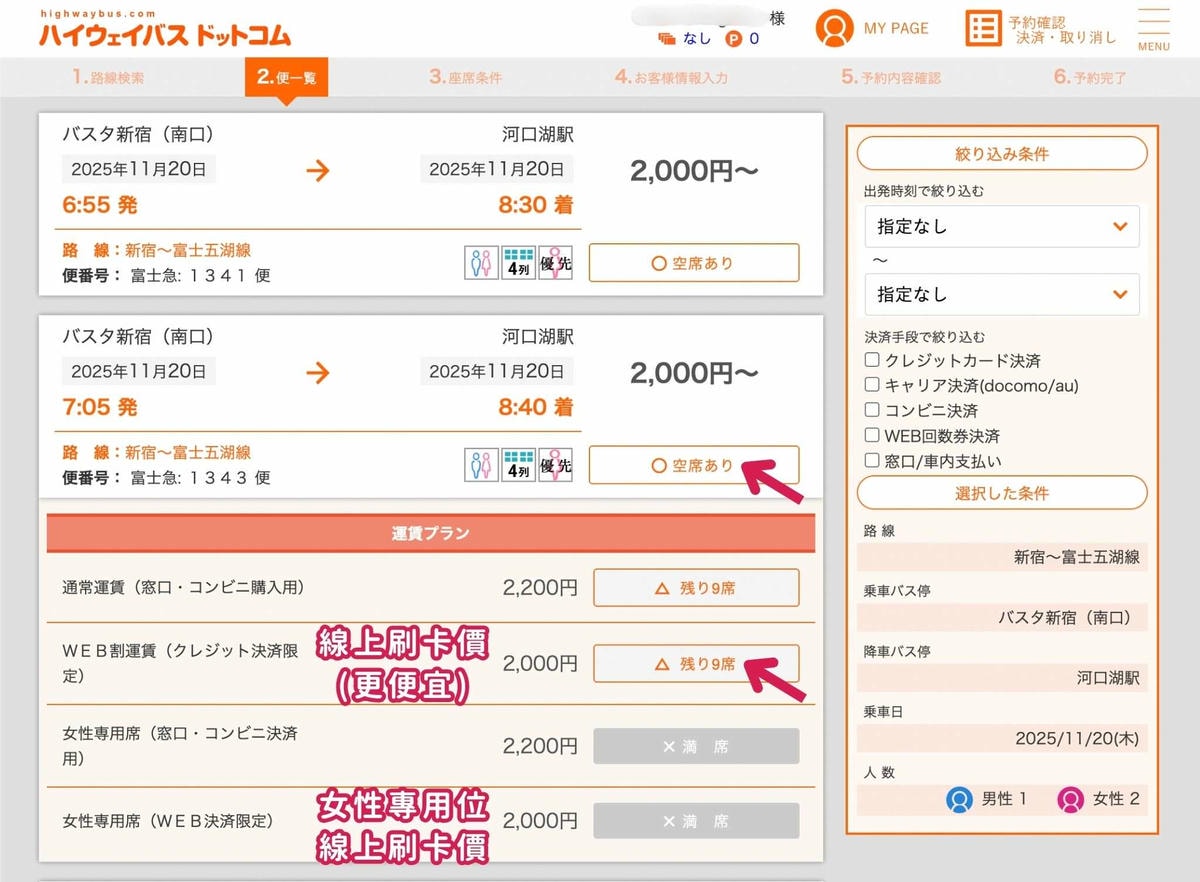Click 4列 seat icon on 1341便 card

tap(519, 263)
